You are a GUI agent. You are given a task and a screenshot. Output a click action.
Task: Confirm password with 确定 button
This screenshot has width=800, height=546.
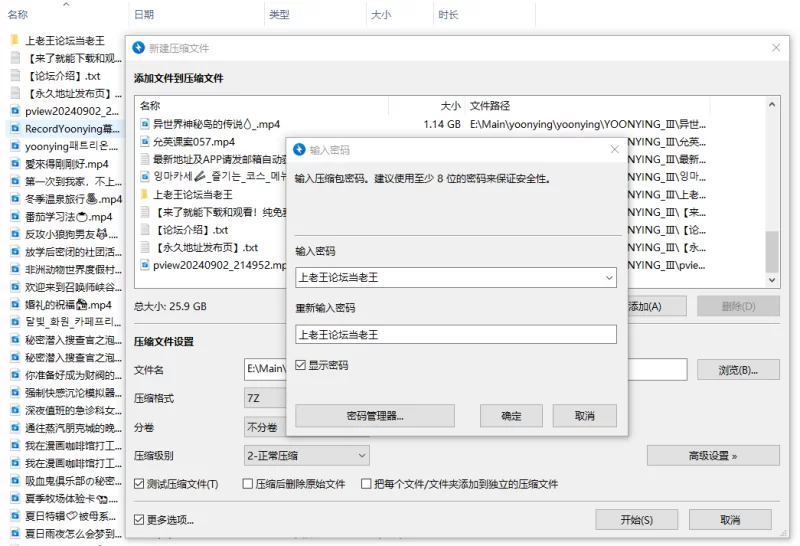pos(511,416)
